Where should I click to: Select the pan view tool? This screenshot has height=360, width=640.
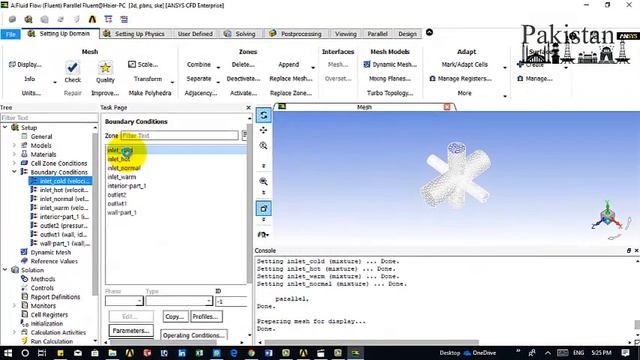click(x=263, y=130)
